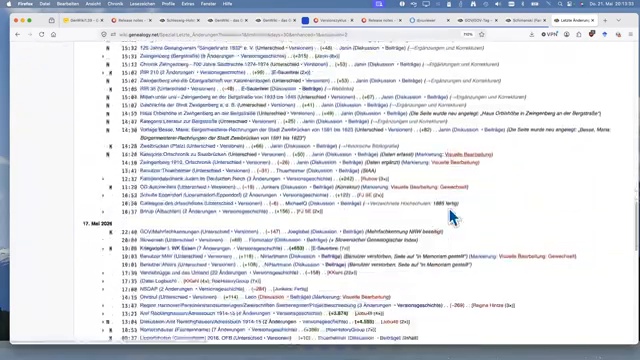The image size is (640, 360).
Task: Open a new tab with plus button
Action: 605,20
